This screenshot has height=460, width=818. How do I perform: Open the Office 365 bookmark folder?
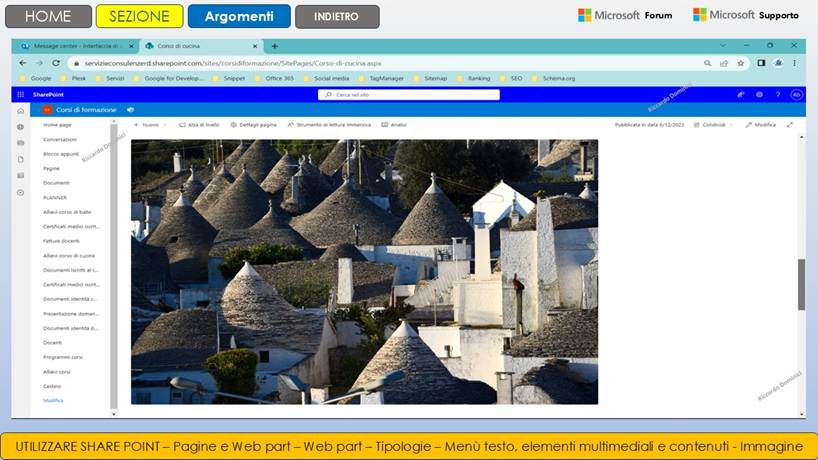[x=274, y=78]
